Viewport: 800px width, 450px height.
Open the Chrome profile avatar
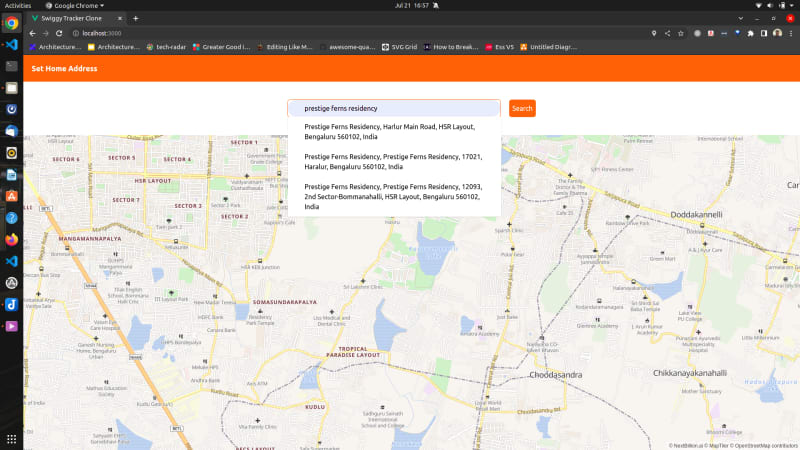[777, 33]
